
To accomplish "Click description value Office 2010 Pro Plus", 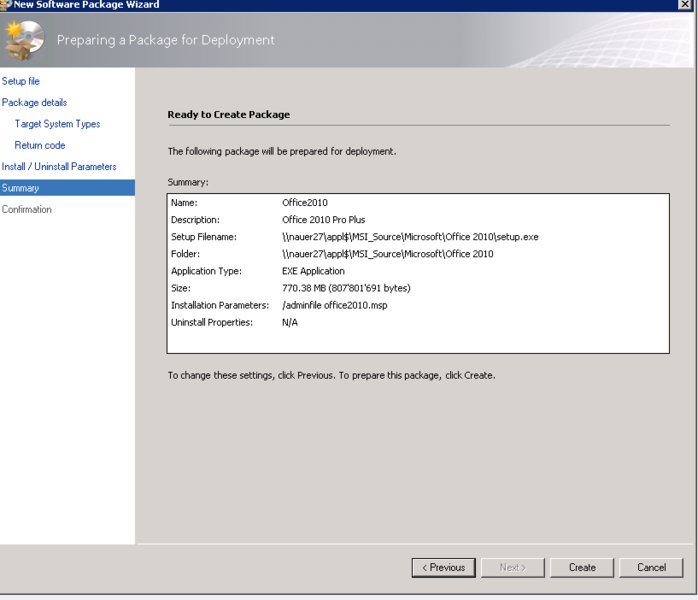I will [x=324, y=220].
